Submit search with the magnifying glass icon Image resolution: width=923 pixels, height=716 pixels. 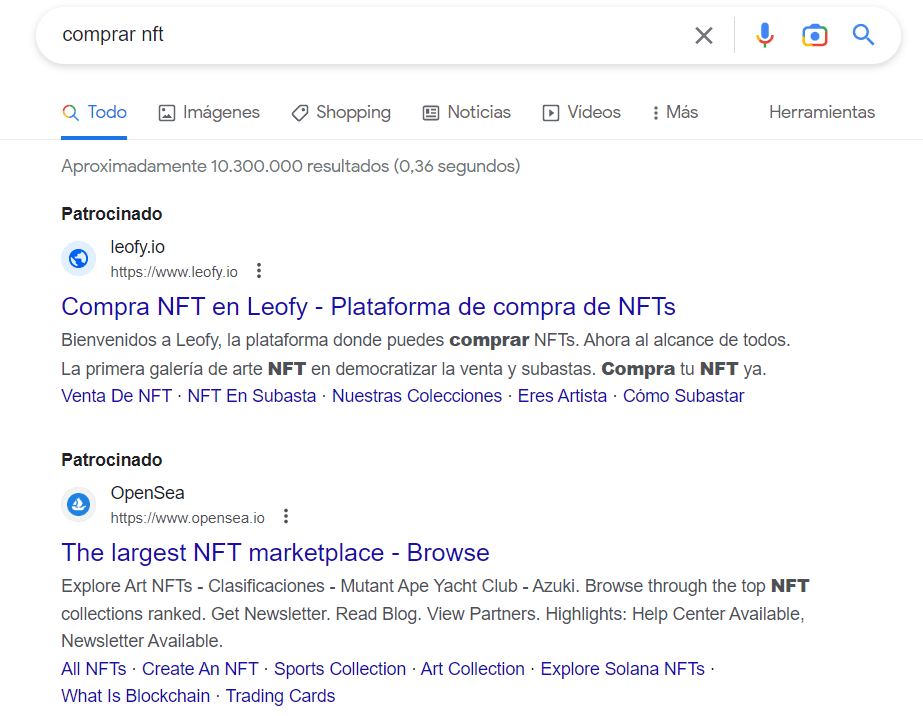(864, 35)
